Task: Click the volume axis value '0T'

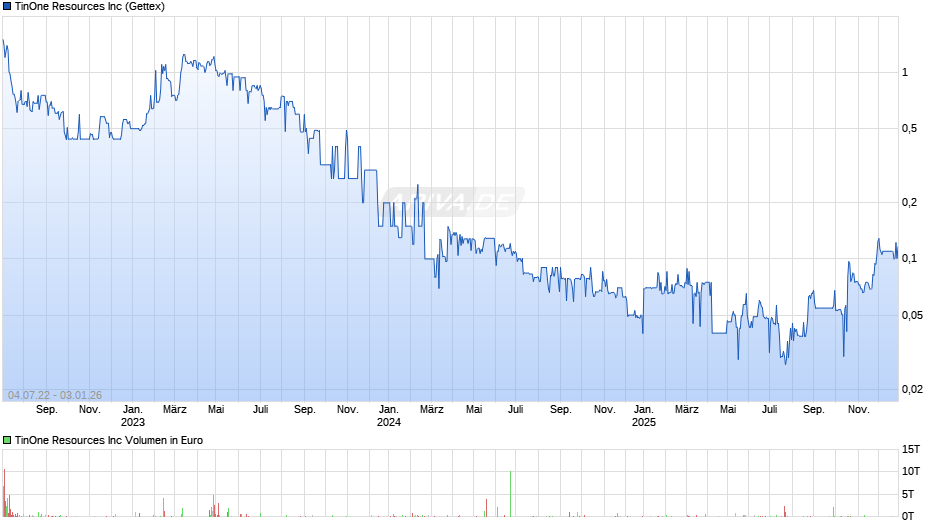Action: [x=908, y=516]
